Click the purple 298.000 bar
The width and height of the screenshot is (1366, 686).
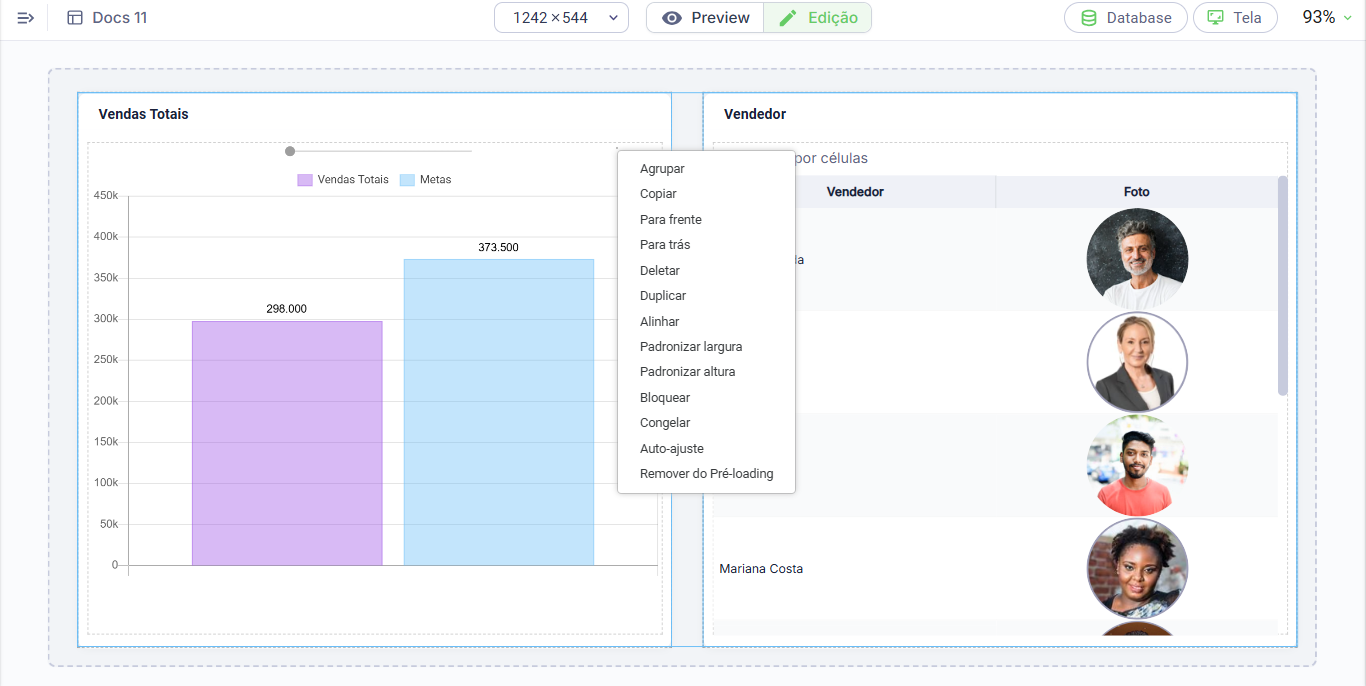[x=287, y=443]
